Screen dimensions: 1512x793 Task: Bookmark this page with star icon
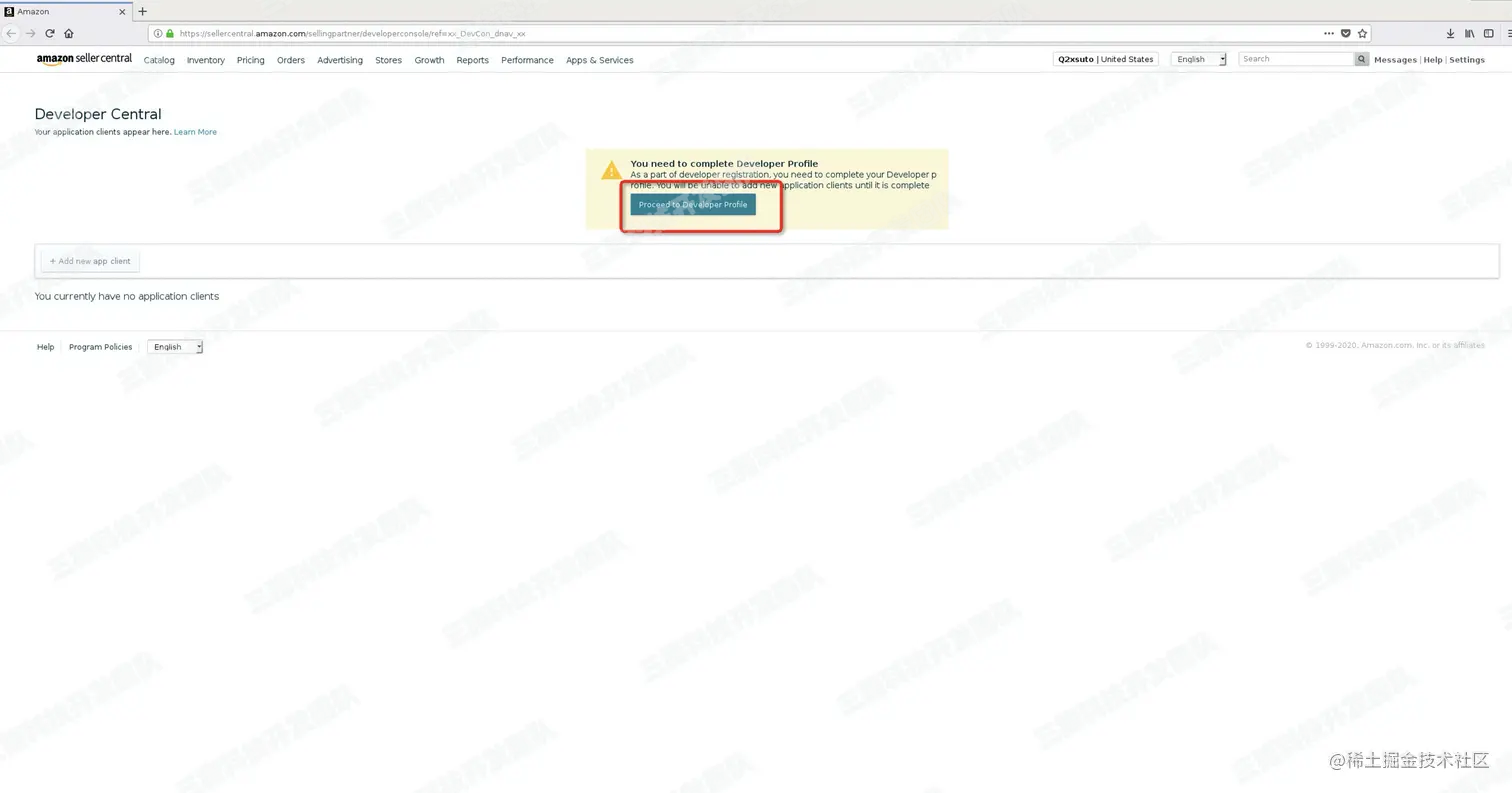tap(1362, 33)
